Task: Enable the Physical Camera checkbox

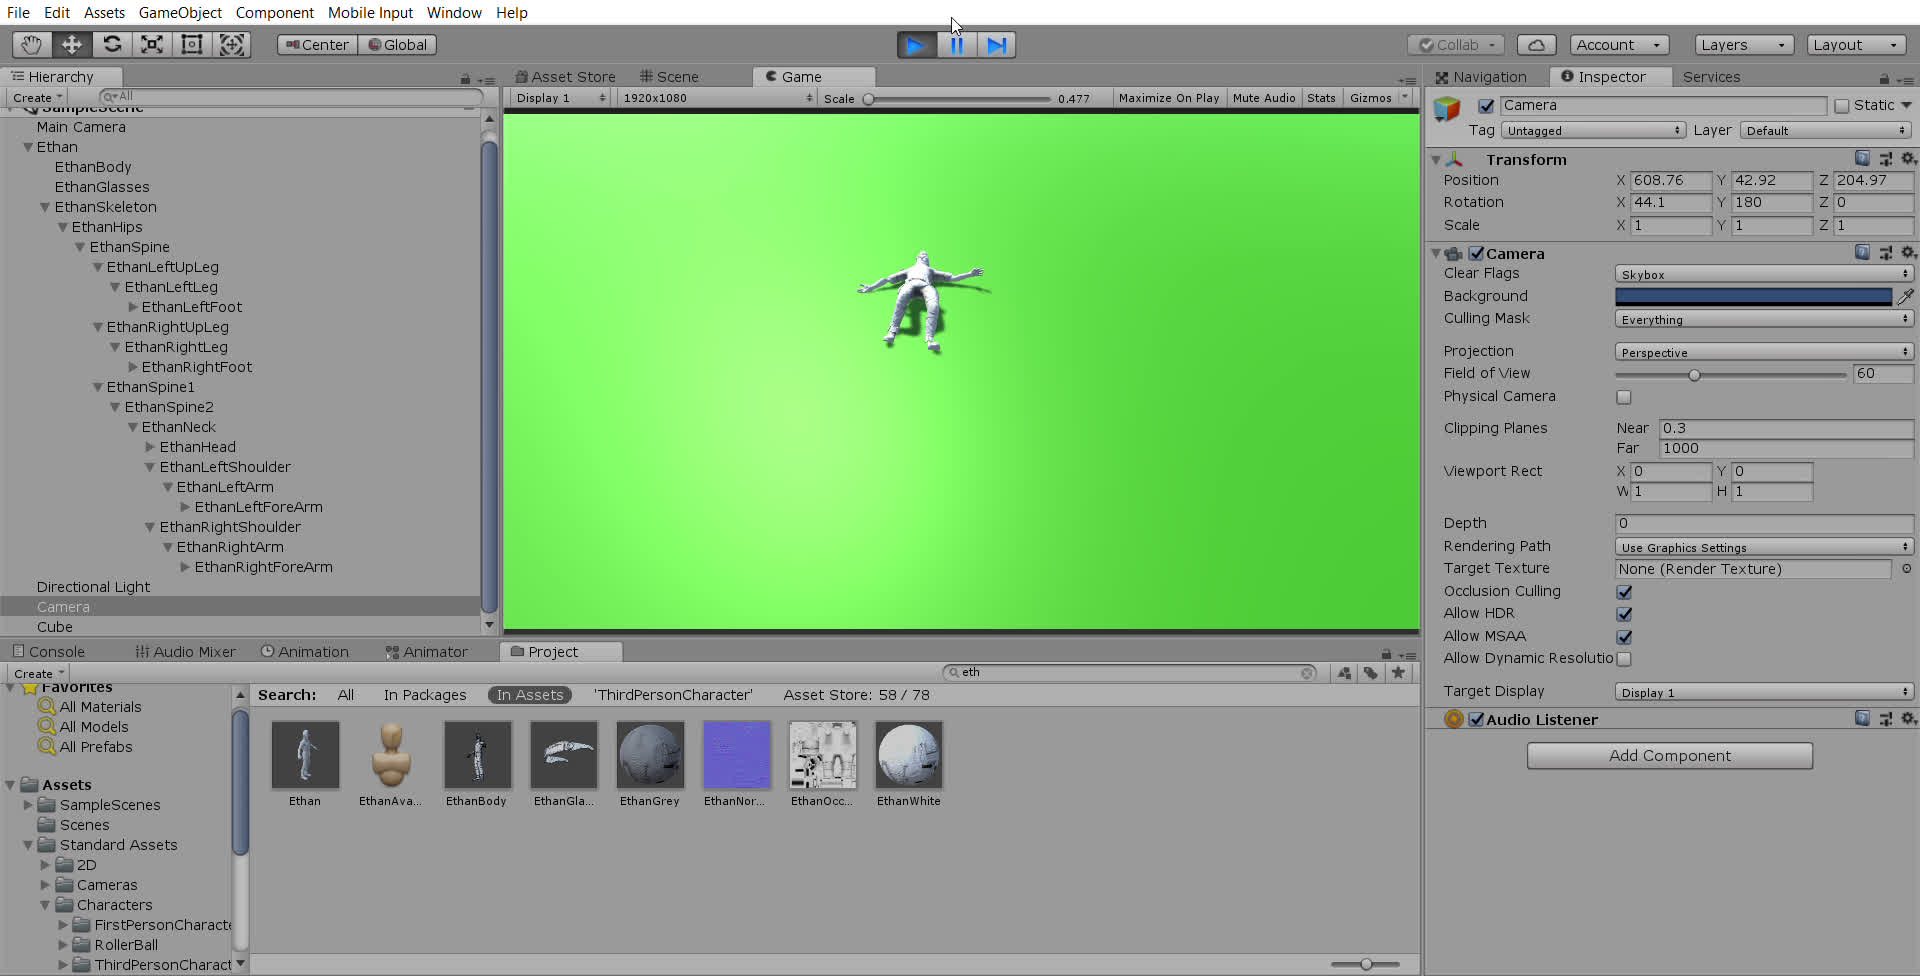Action: (x=1624, y=397)
